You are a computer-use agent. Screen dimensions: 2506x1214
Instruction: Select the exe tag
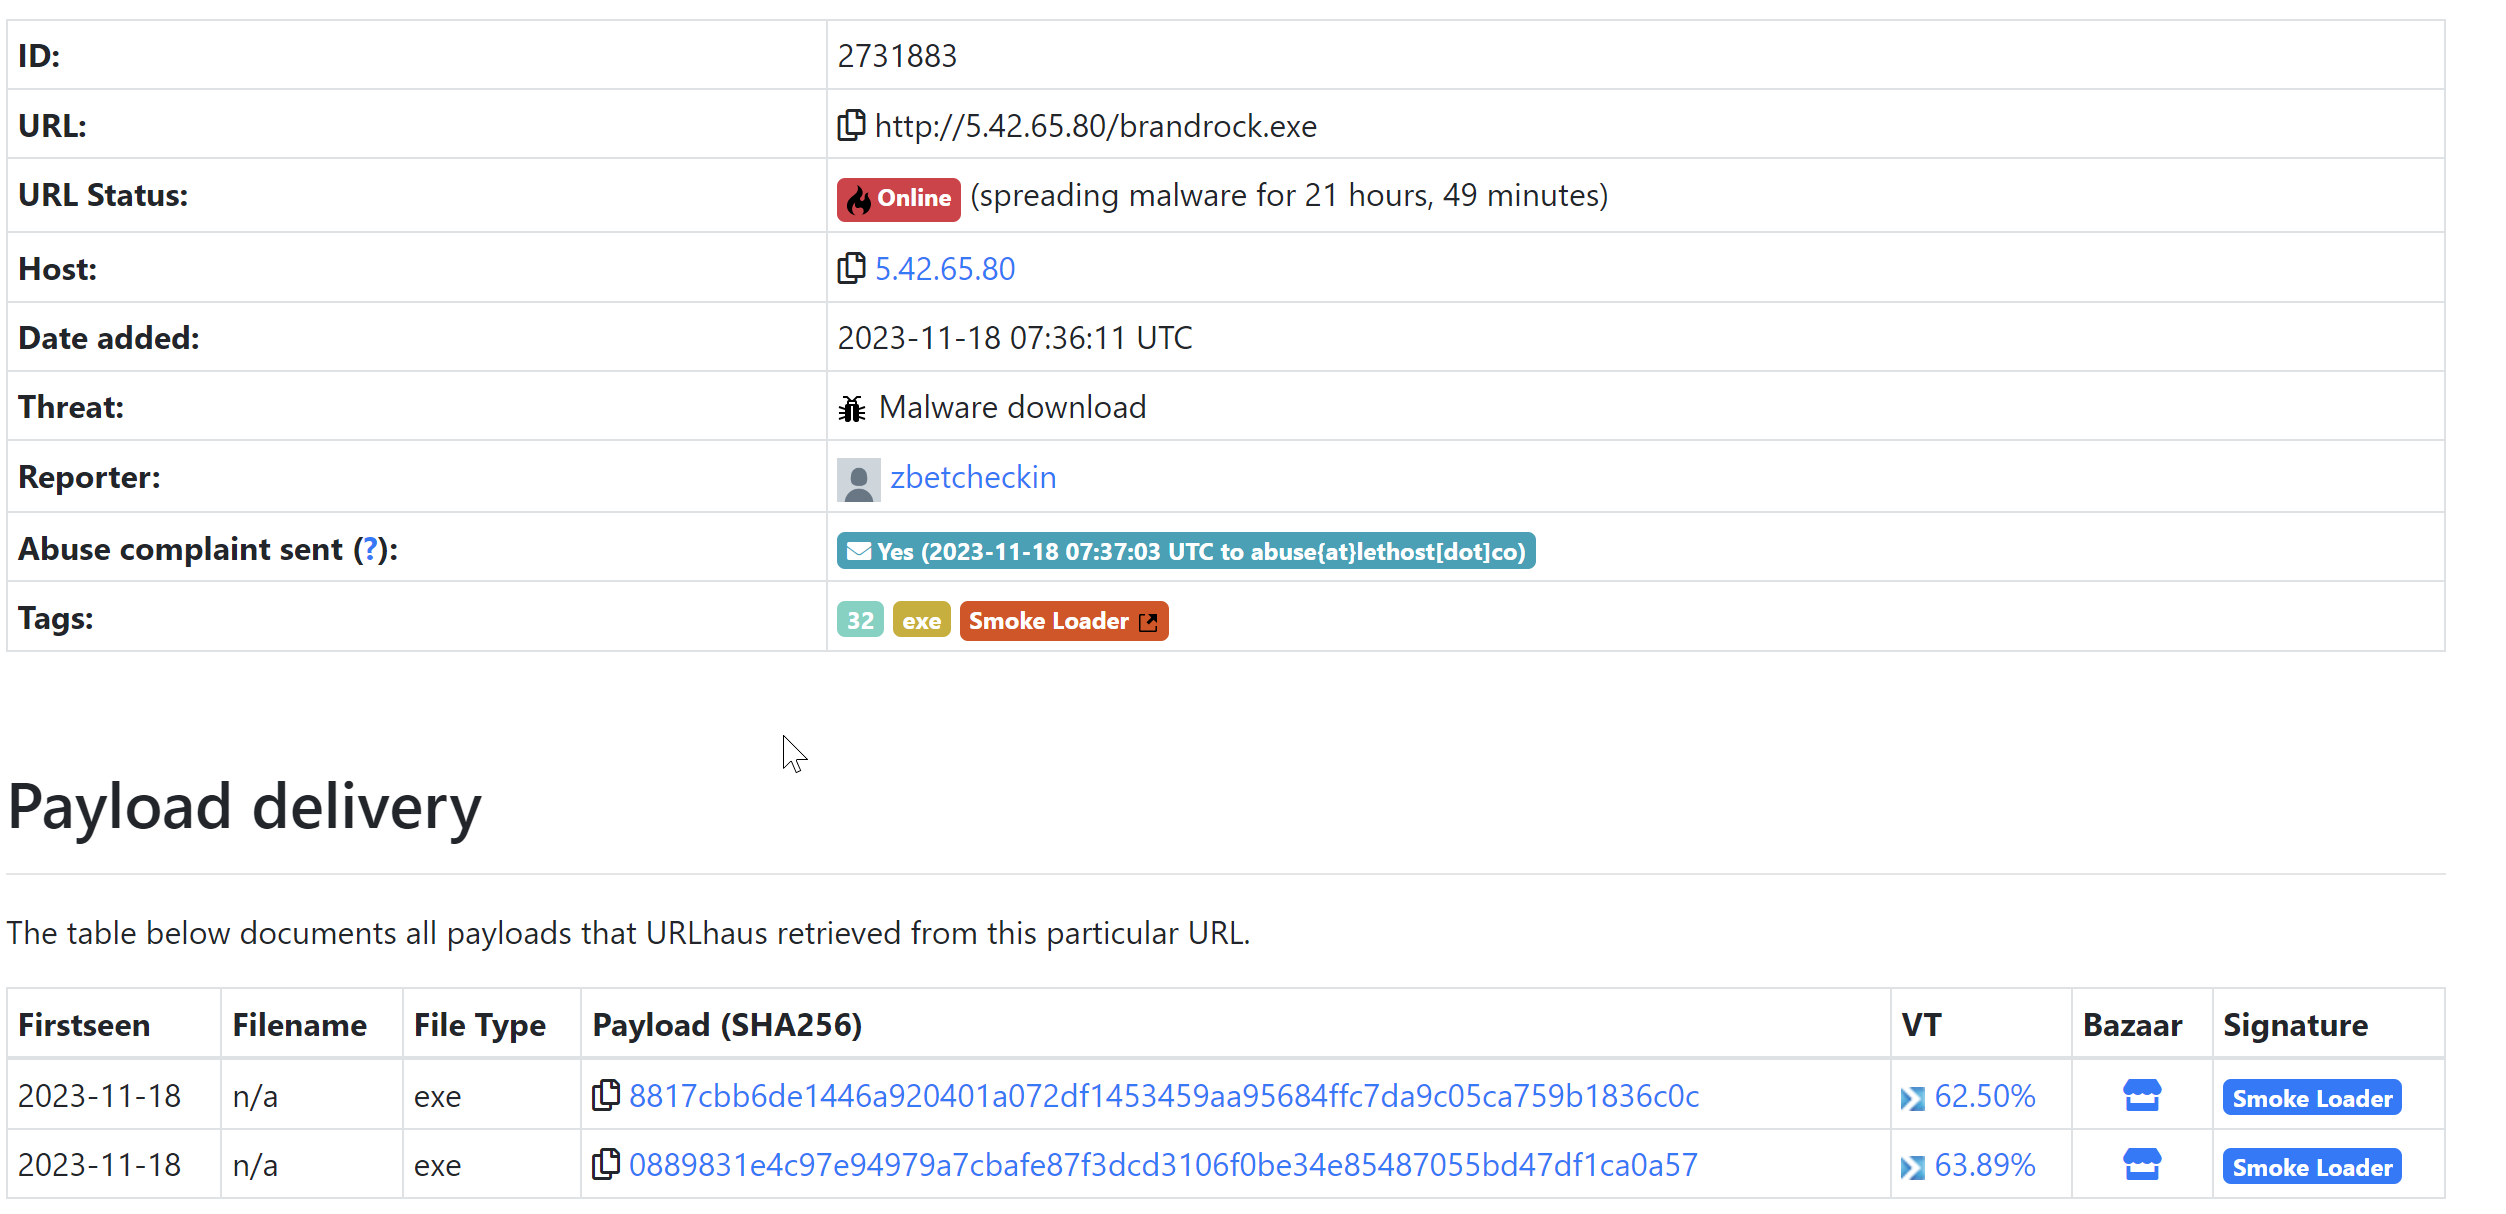921,621
